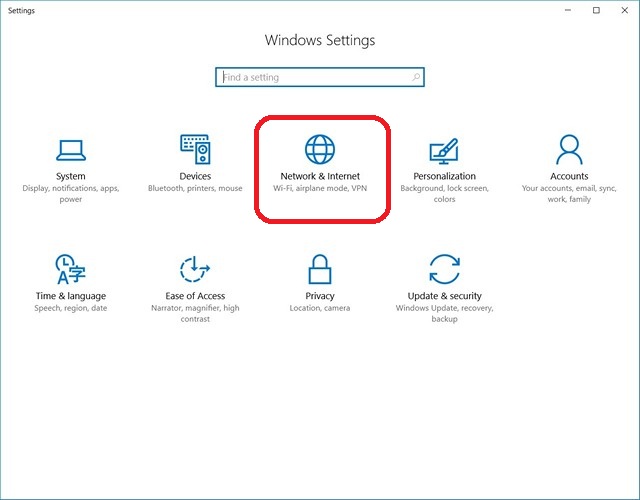Select the Privacy label
640x500 pixels.
(x=320, y=296)
